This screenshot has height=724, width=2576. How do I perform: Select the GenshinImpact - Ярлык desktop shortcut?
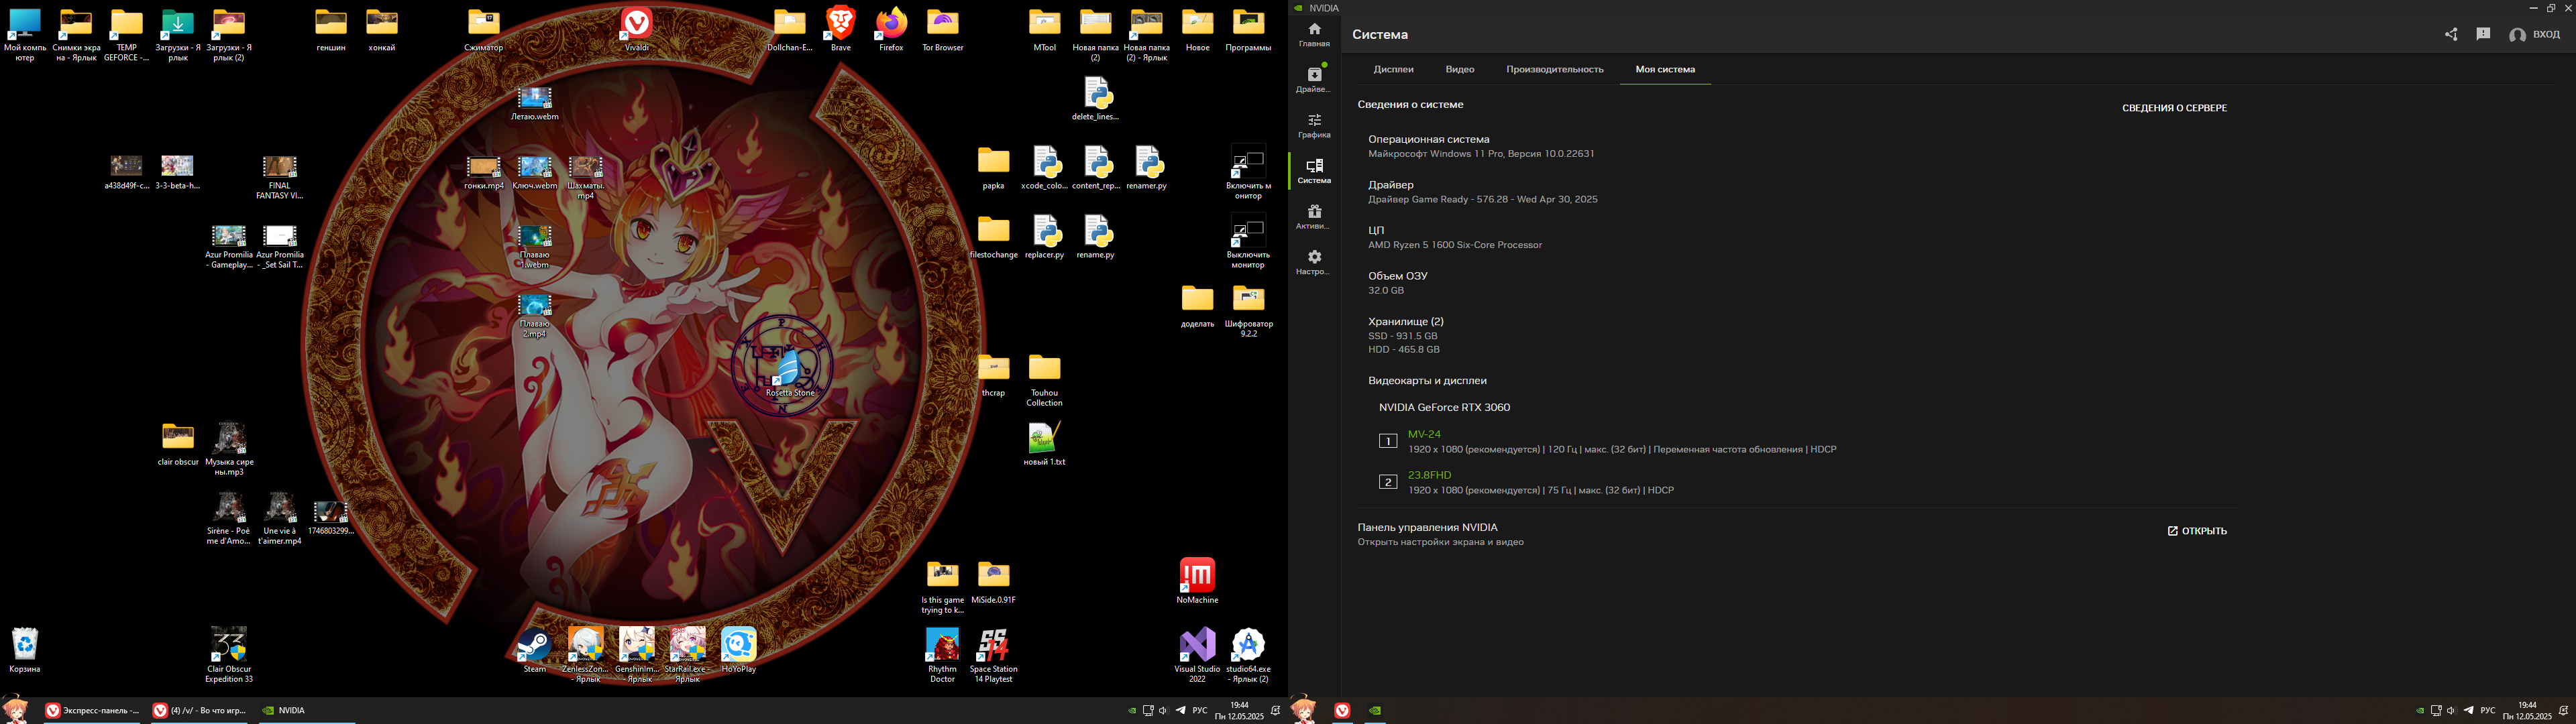tap(636, 655)
